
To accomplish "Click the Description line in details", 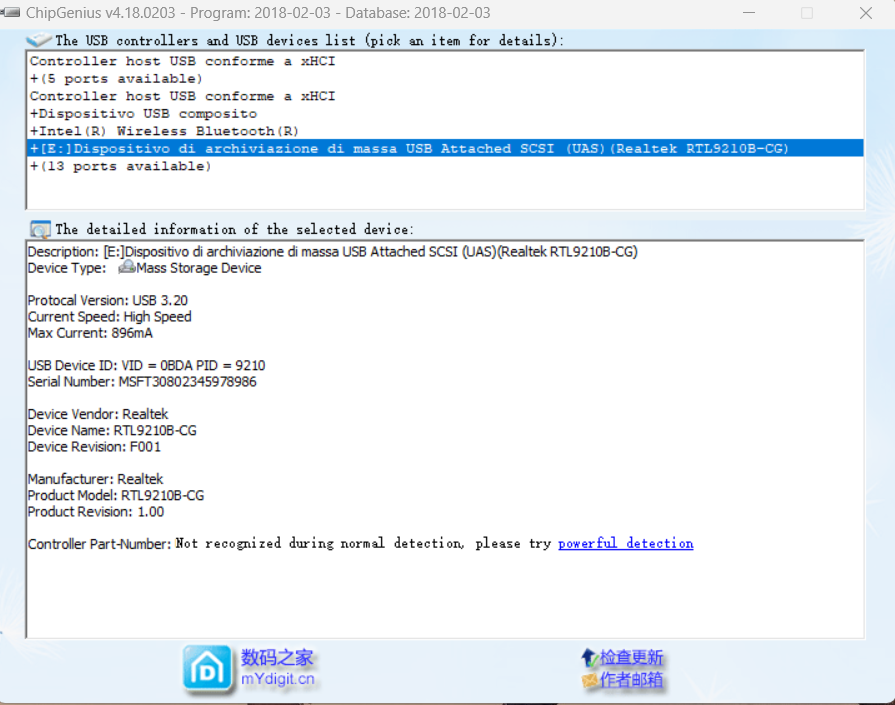I will point(333,252).
